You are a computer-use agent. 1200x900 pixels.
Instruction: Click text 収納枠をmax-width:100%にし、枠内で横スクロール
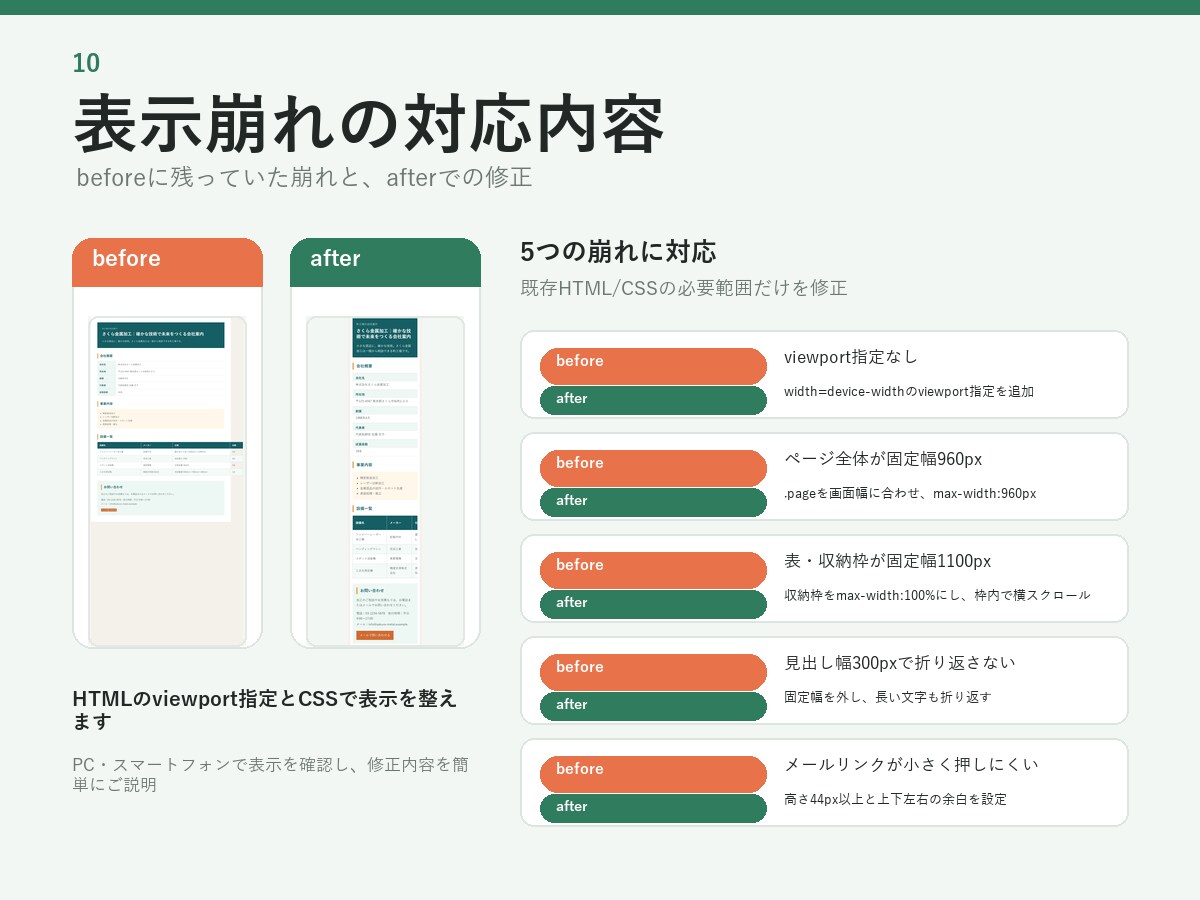click(937, 595)
